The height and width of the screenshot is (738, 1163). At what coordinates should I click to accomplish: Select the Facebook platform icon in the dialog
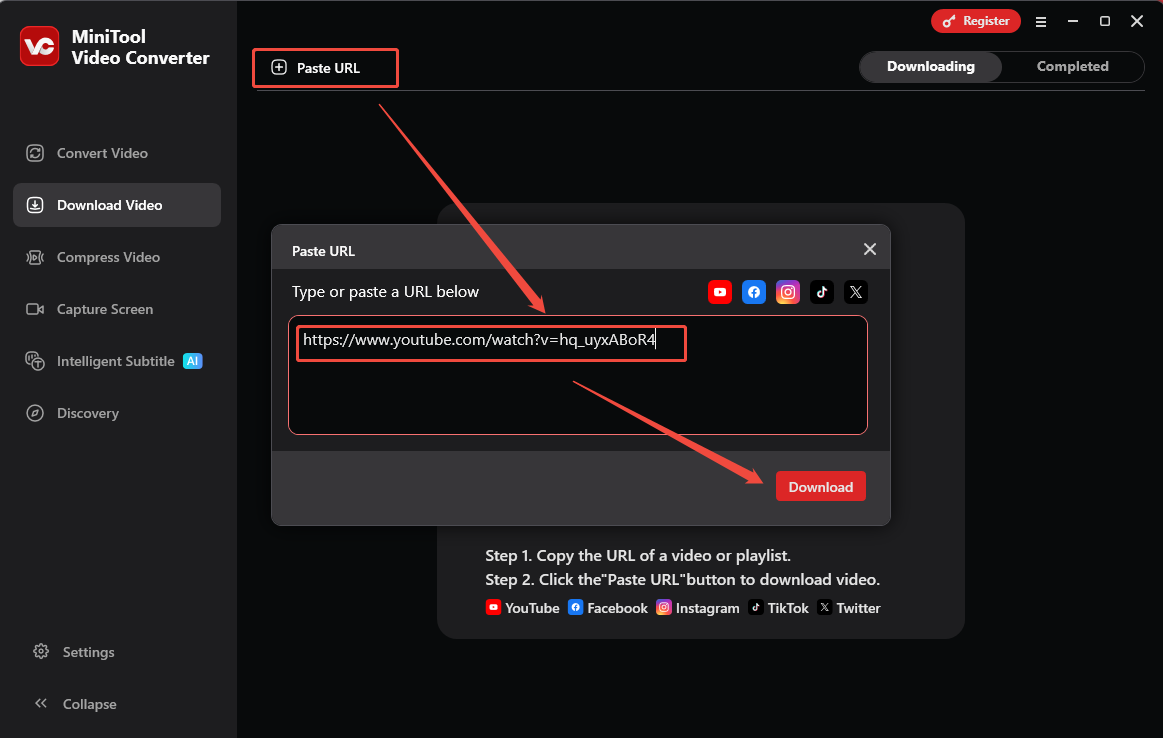click(x=753, y=292)
